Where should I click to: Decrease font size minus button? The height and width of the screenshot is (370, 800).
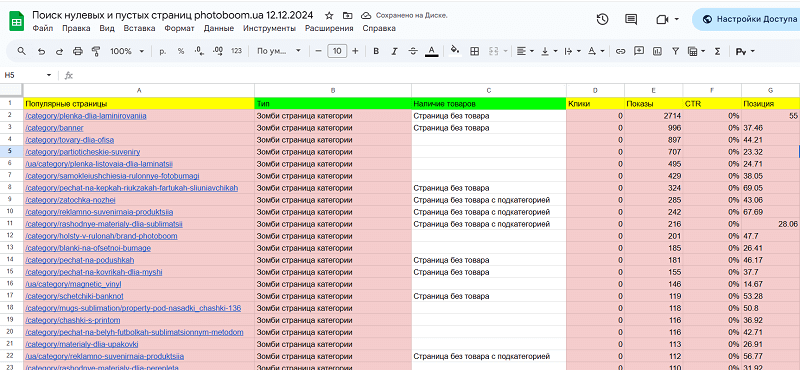pyautogui.click(x=318, y=51)
